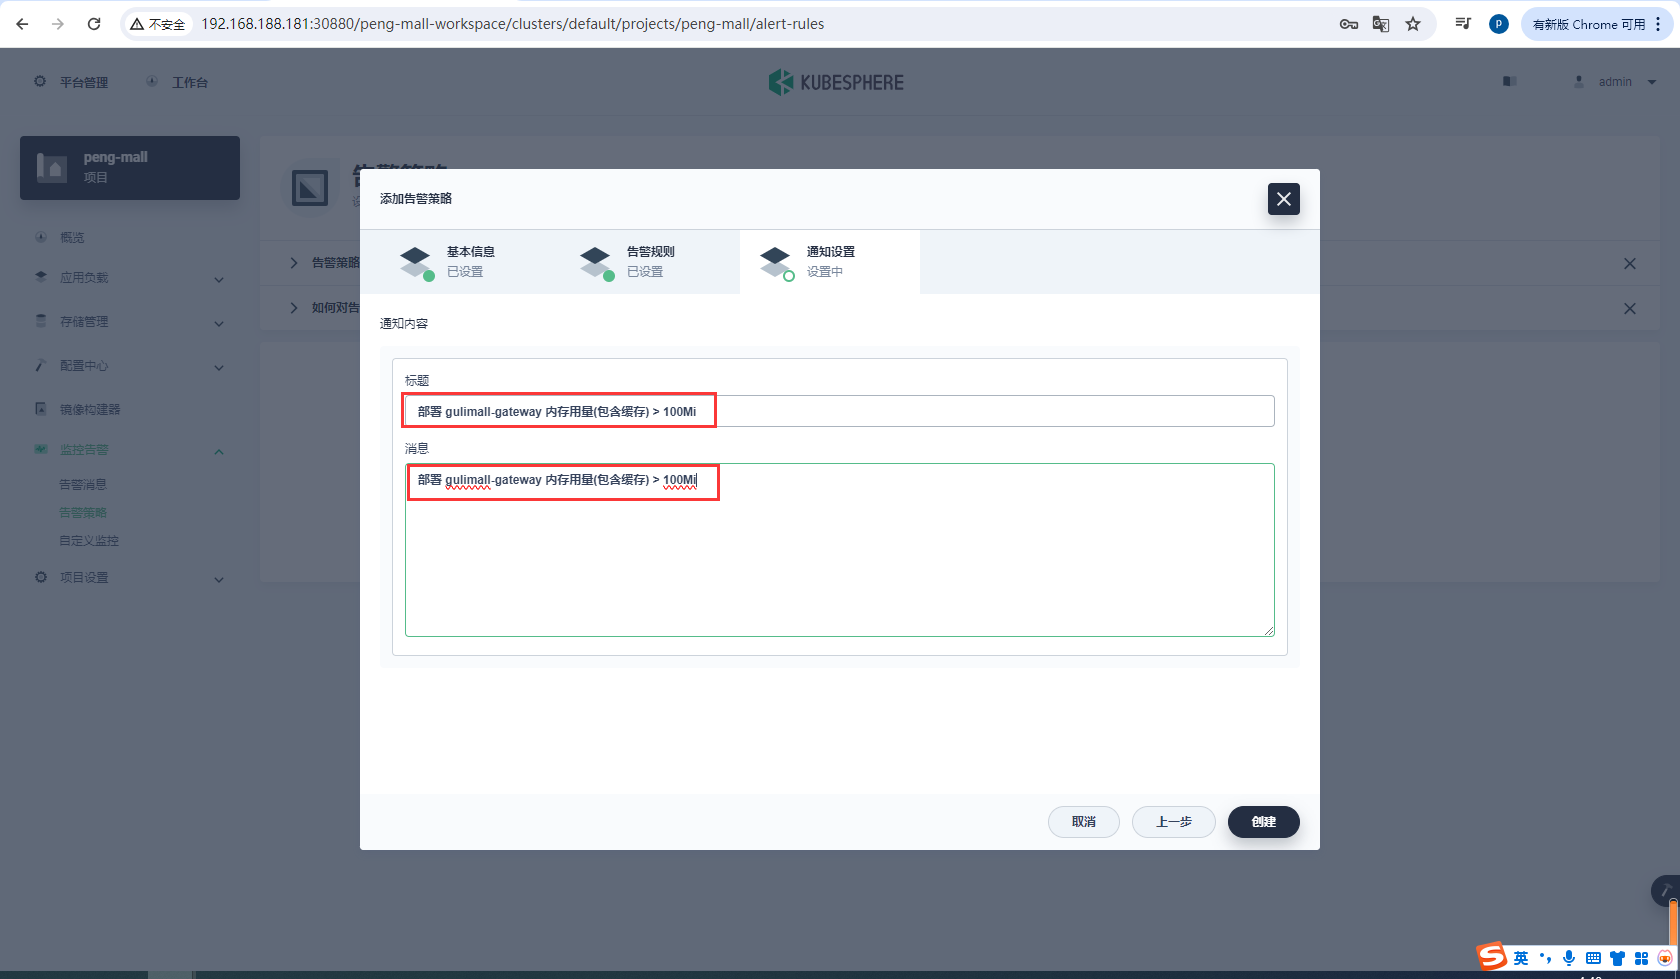Click the 标题 input field
The height and width of the screenshot is (979, 1680).
point(840,411)
